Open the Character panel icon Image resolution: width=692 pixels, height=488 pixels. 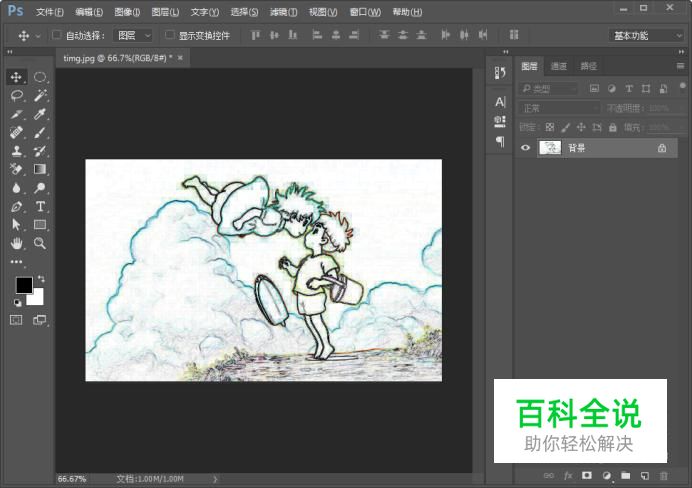coord(500,102)
